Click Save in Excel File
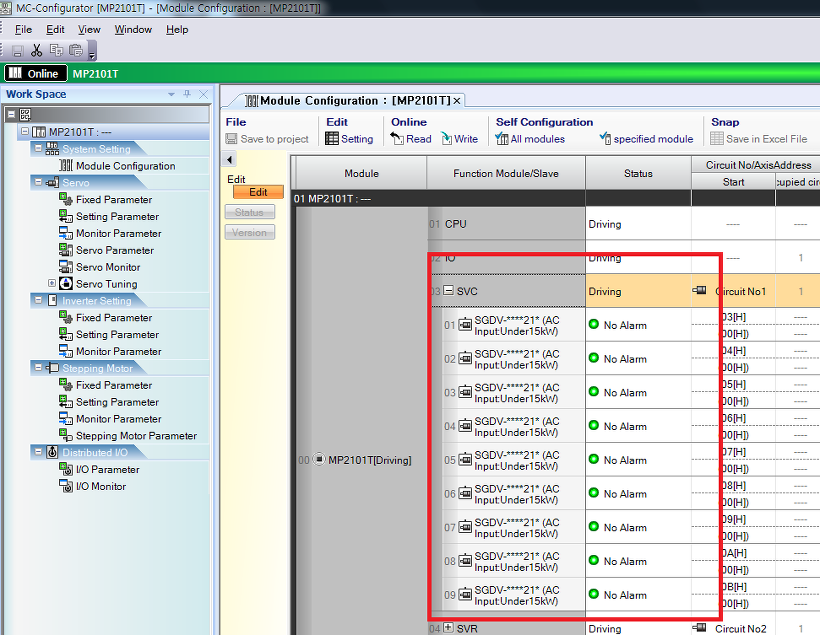 tap(759, 139)
